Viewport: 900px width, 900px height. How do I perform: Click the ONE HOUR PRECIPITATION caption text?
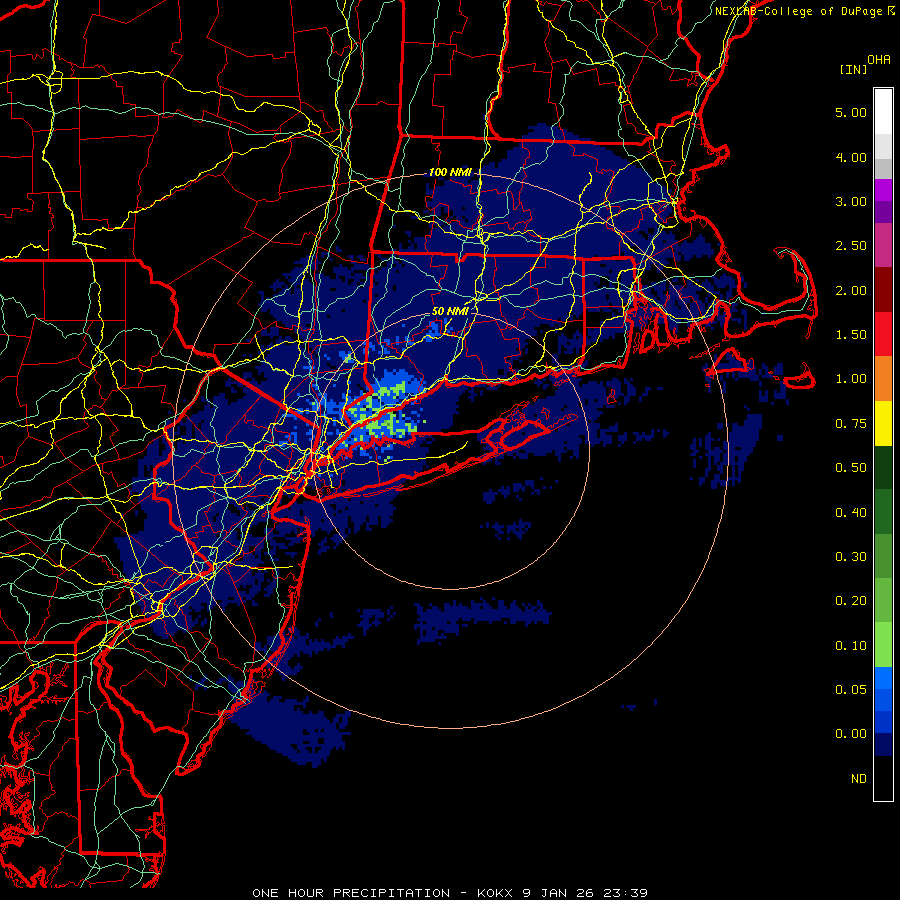click(351, 893)
